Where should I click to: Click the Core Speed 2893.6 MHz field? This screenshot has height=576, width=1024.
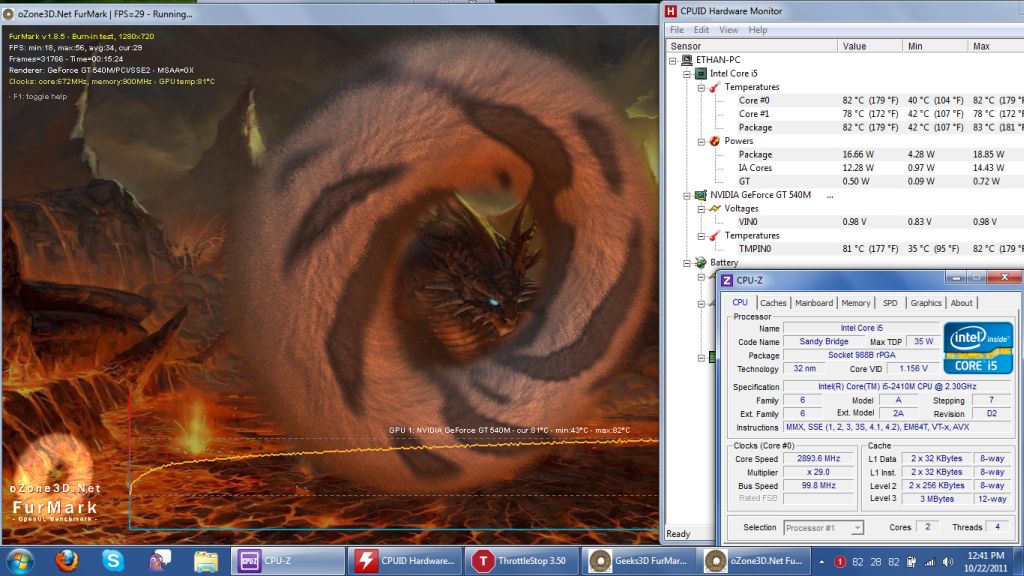point(819,459)
